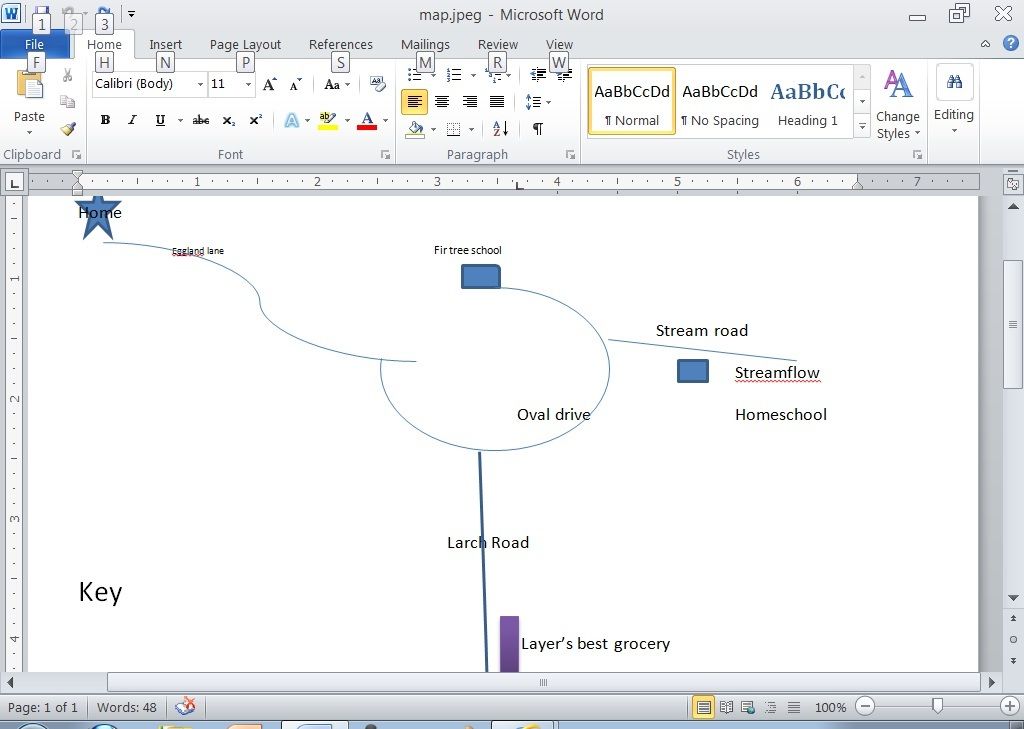Screen dimensions: 1024x729
Task: Click the zoom slider handle
Action: (x=937, y=707)
